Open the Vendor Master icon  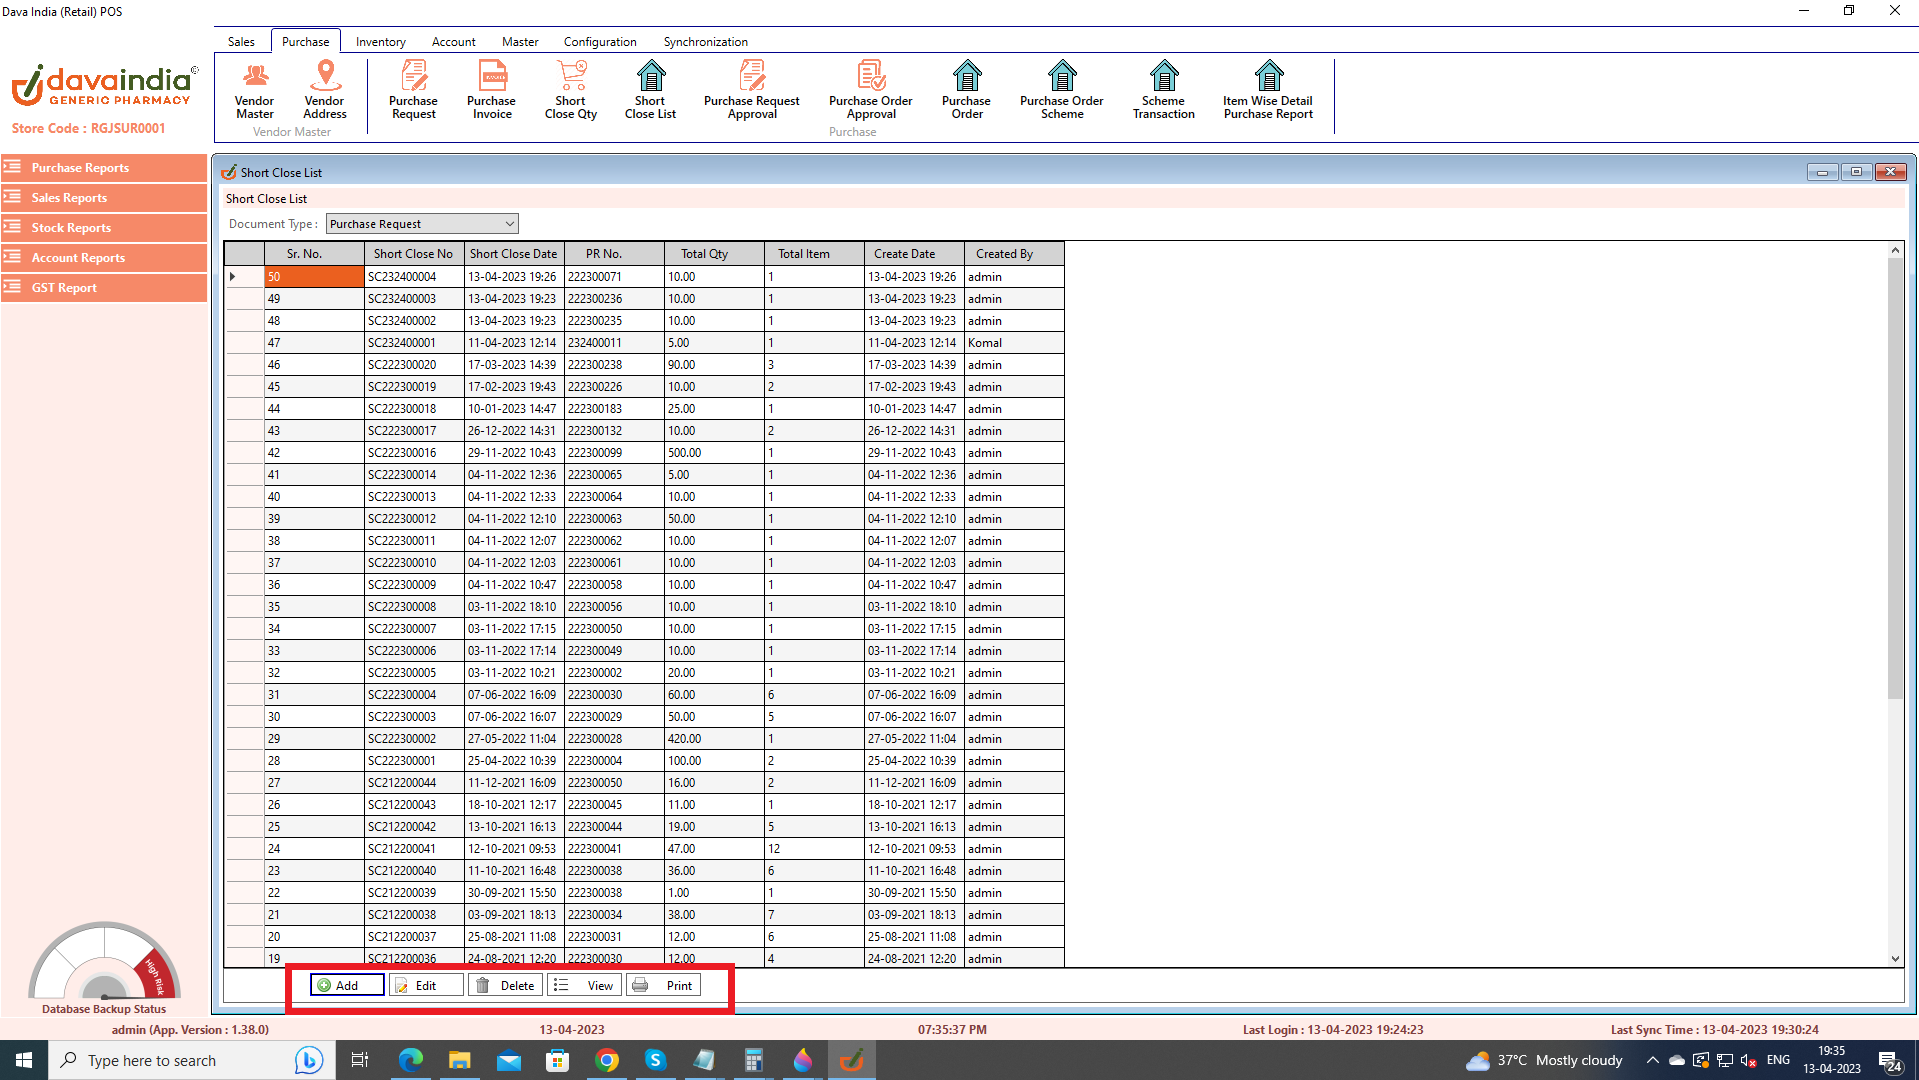pyautogui.click(x=254, y=90)
